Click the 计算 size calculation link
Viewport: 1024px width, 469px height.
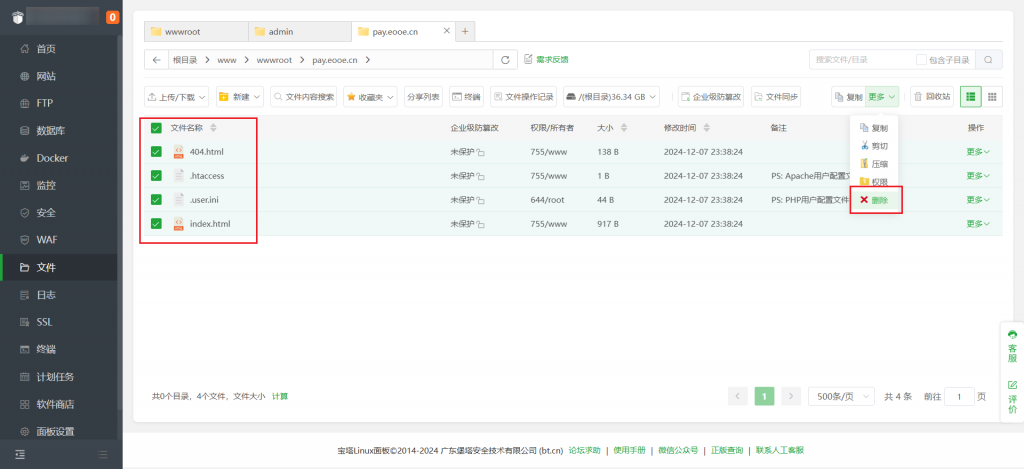[x=280, y=396]
